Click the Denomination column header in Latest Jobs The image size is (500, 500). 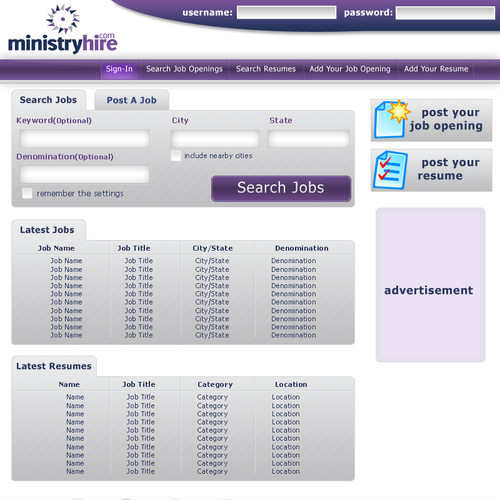tap(302, 248)
